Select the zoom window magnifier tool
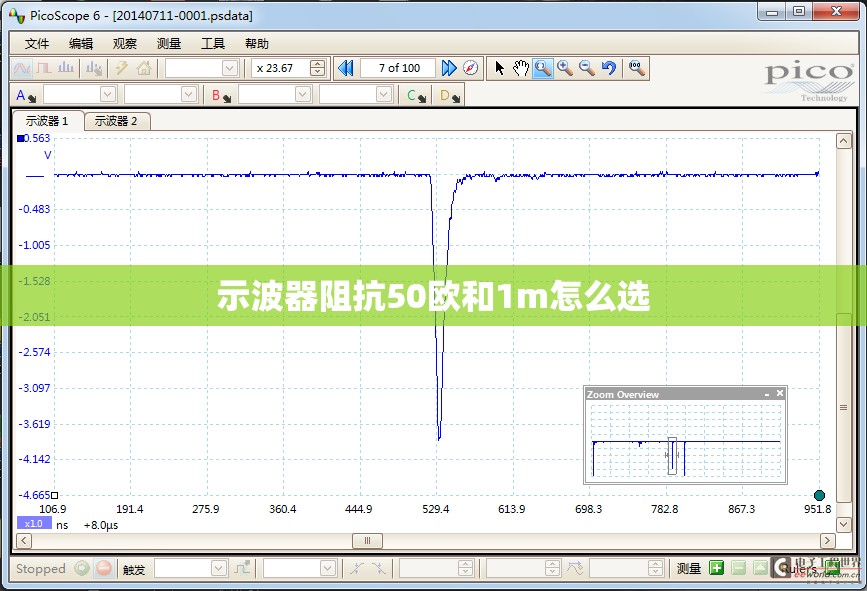 pos(543,68)
